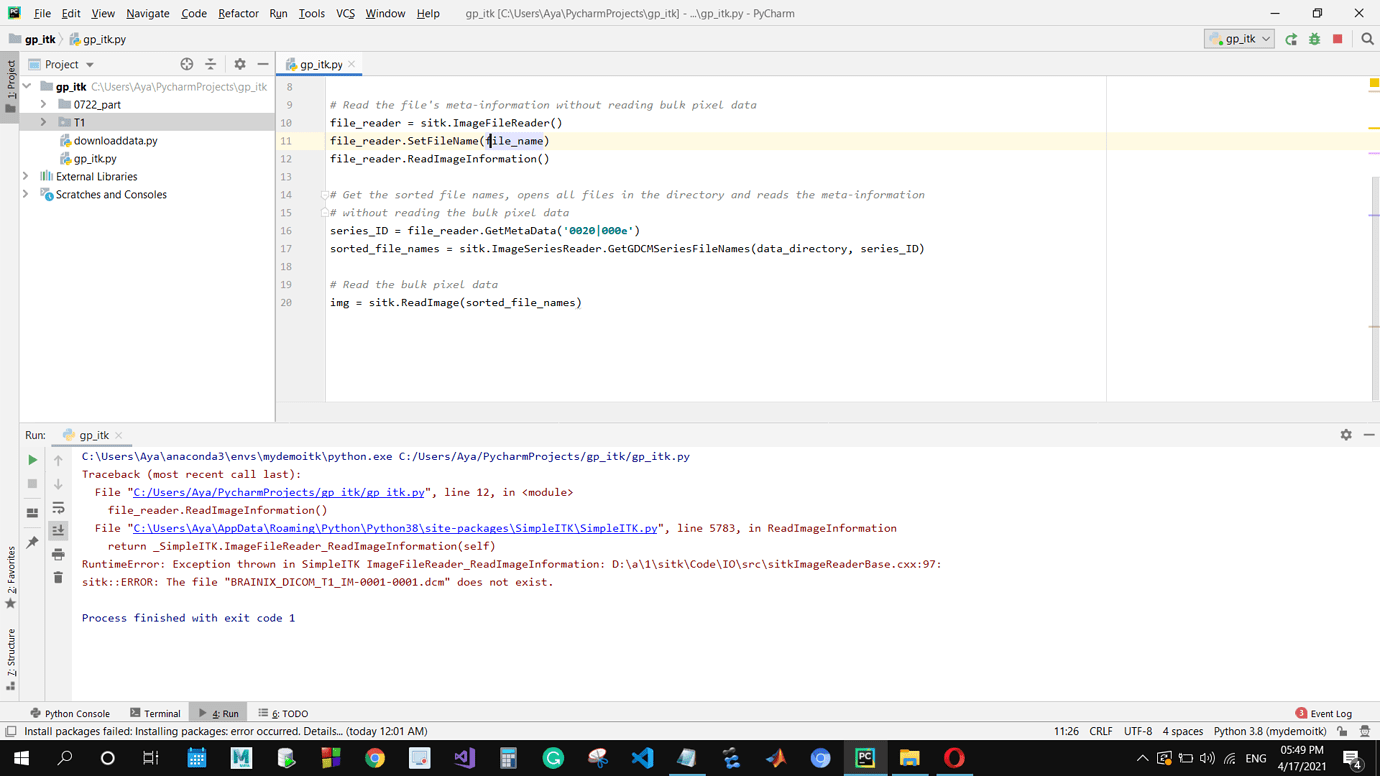The width and height of the screenshot is (1380, 776).
Task: Toggle soft-wrap in the Run console
Action: 58,508
